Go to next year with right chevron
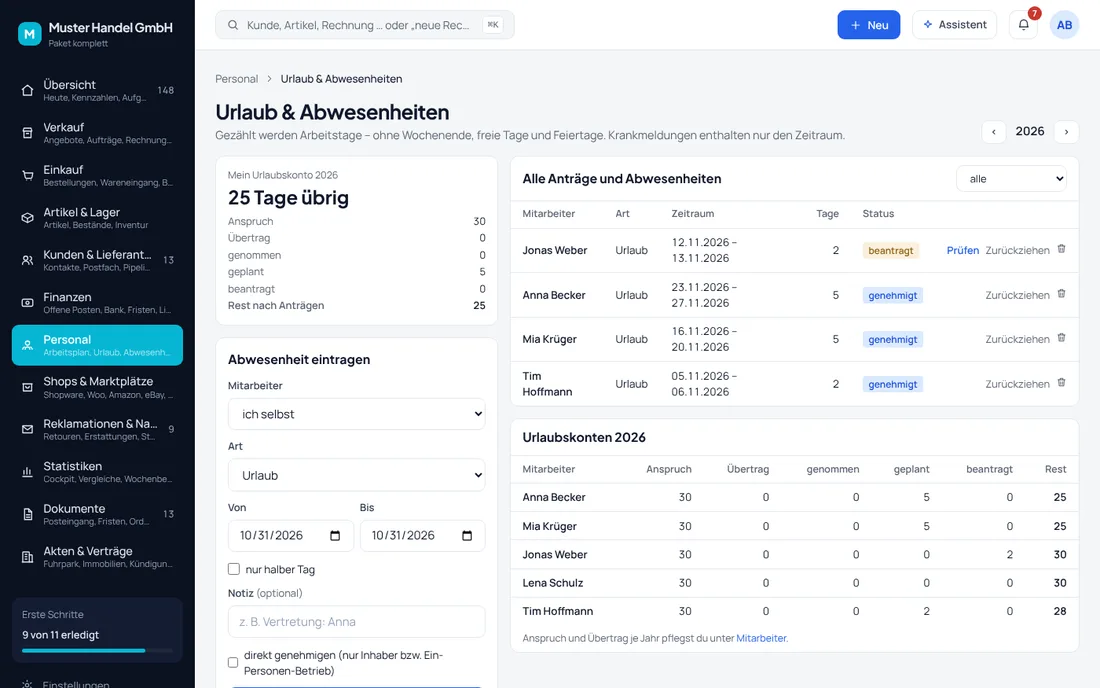This screenshot has height=688, width=1100. click(1066, 132)
